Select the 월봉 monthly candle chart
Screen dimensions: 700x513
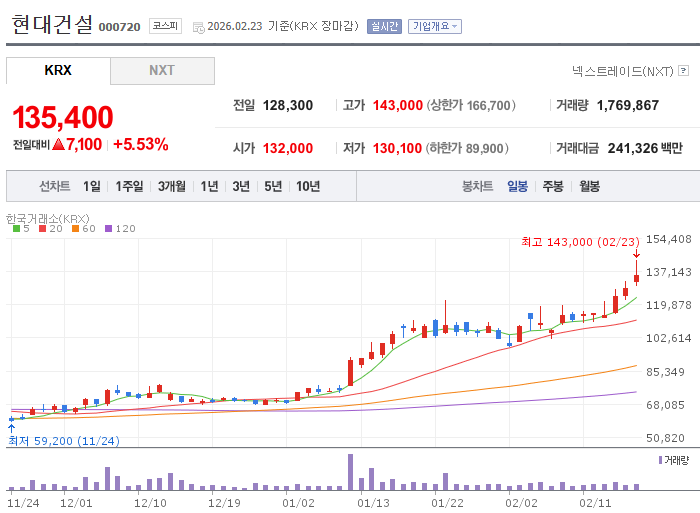(x=589, y=186)
